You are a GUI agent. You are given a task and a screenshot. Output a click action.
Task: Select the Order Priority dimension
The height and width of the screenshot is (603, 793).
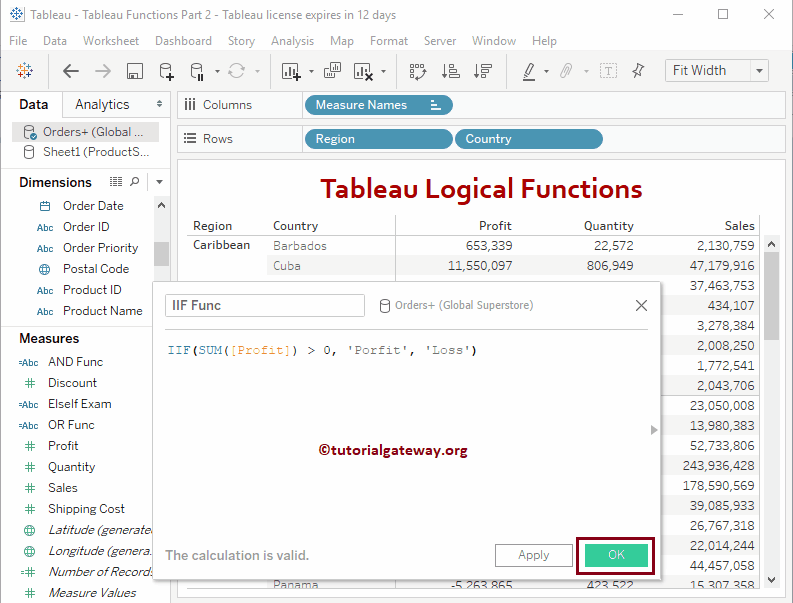100,248
